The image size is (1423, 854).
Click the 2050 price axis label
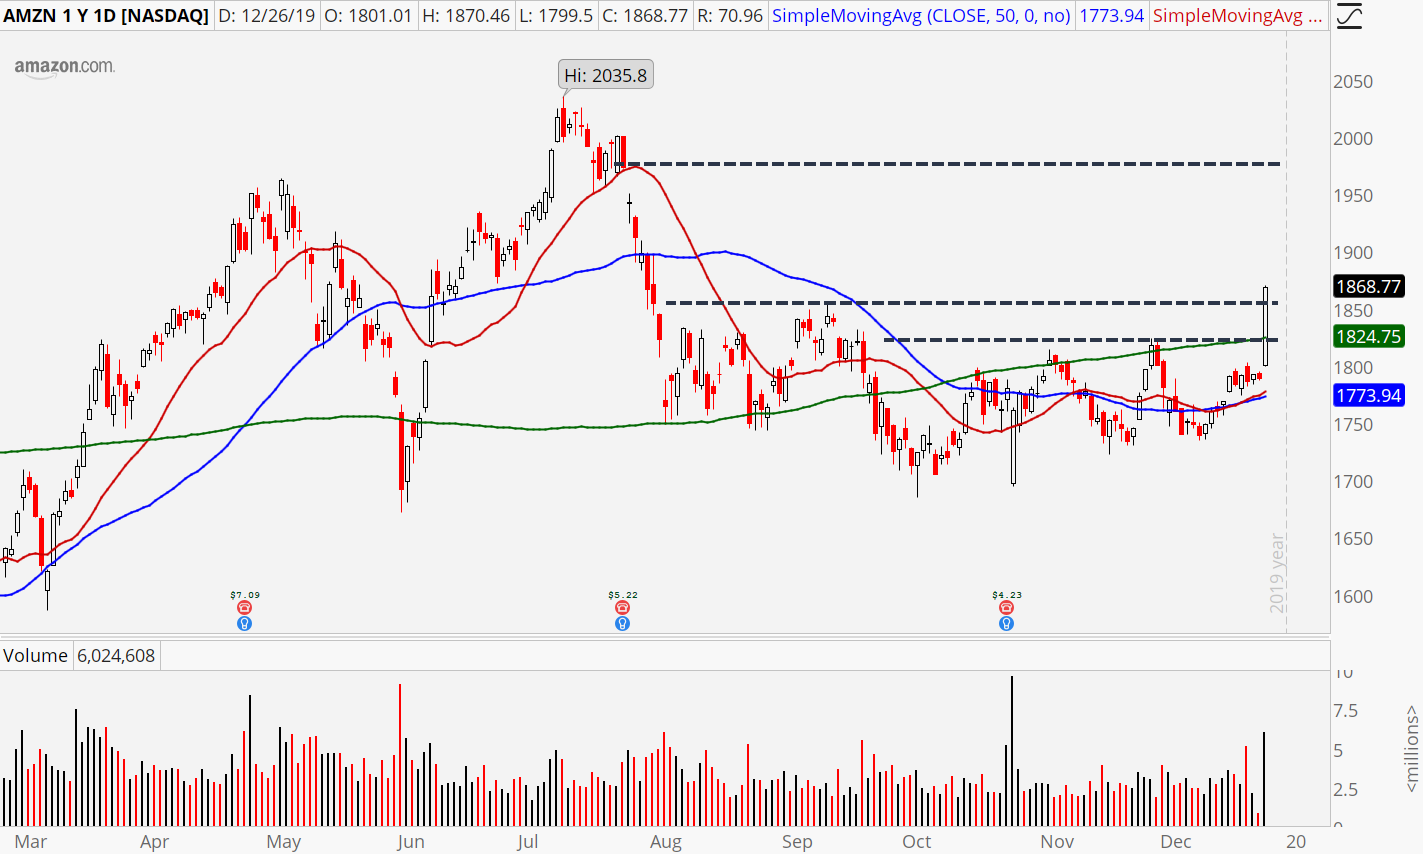click(x=1353, y=82)
